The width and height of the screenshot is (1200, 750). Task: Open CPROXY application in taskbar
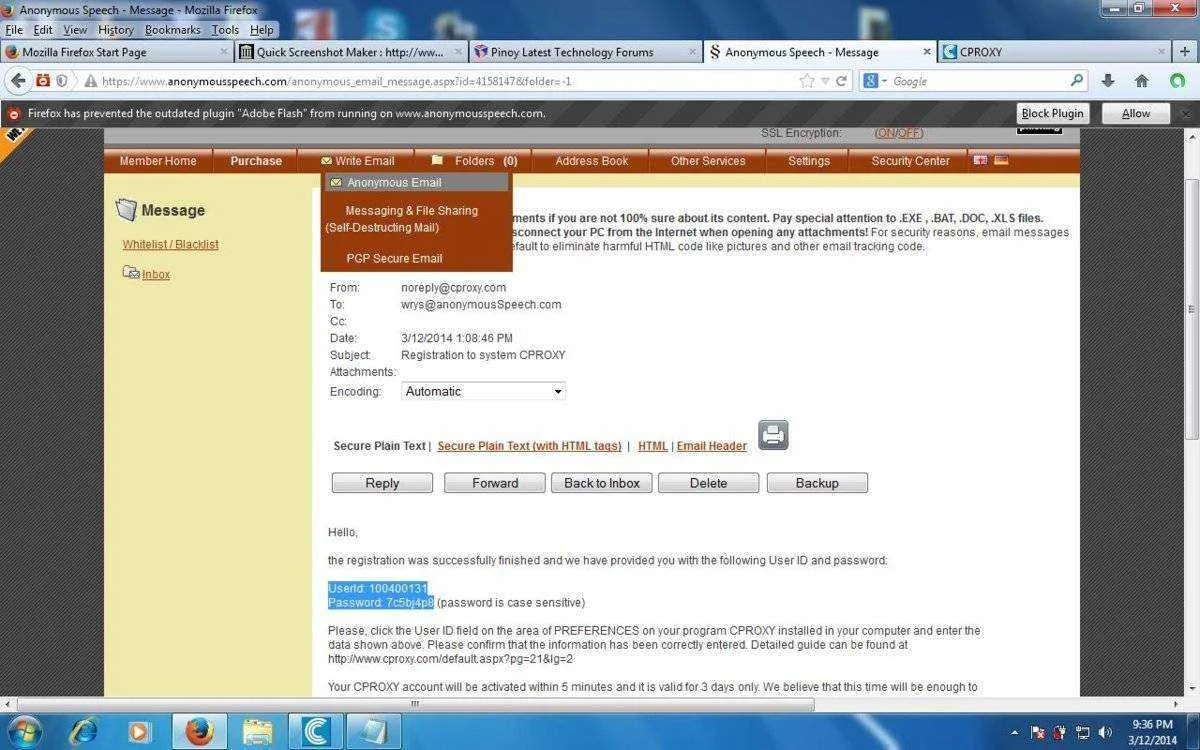coord(316,732)
